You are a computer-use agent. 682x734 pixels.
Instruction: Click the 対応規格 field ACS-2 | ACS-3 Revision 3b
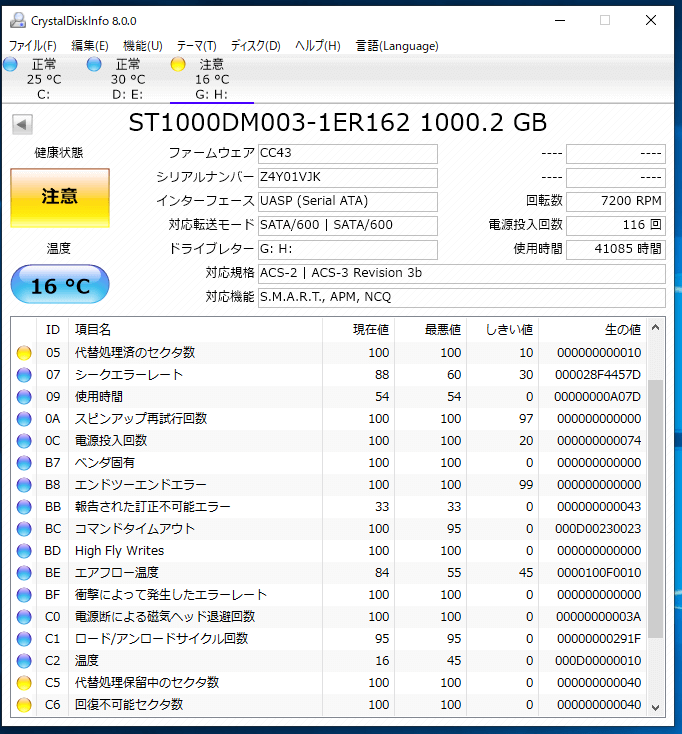coord(462,274)
